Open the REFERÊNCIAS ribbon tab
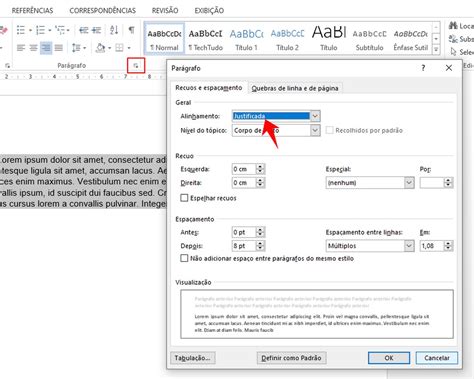474x379 pixels. coord(32,10)
